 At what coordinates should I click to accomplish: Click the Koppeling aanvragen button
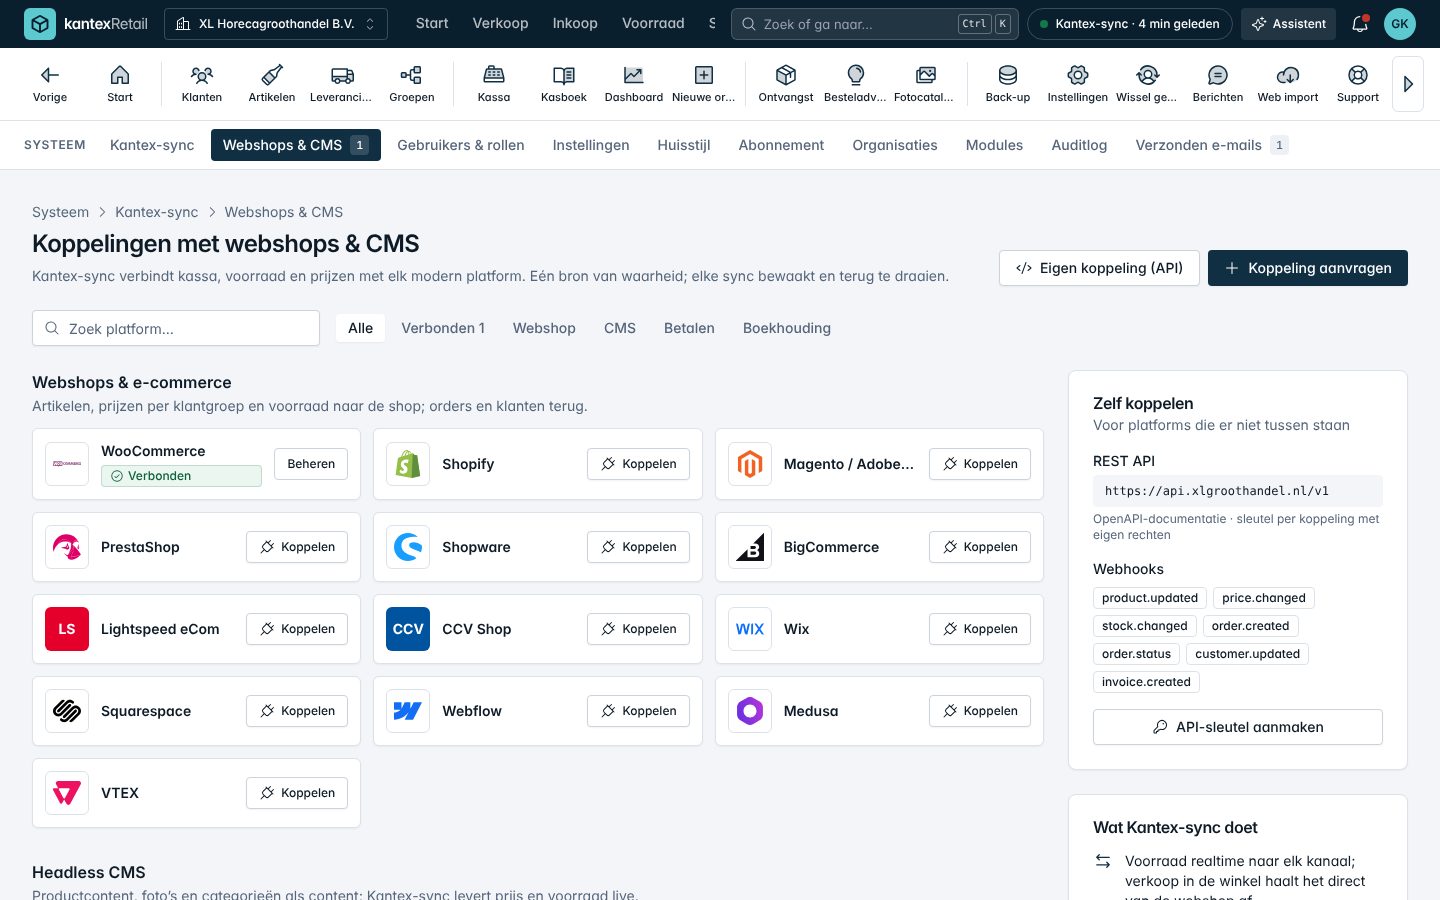1308,268
